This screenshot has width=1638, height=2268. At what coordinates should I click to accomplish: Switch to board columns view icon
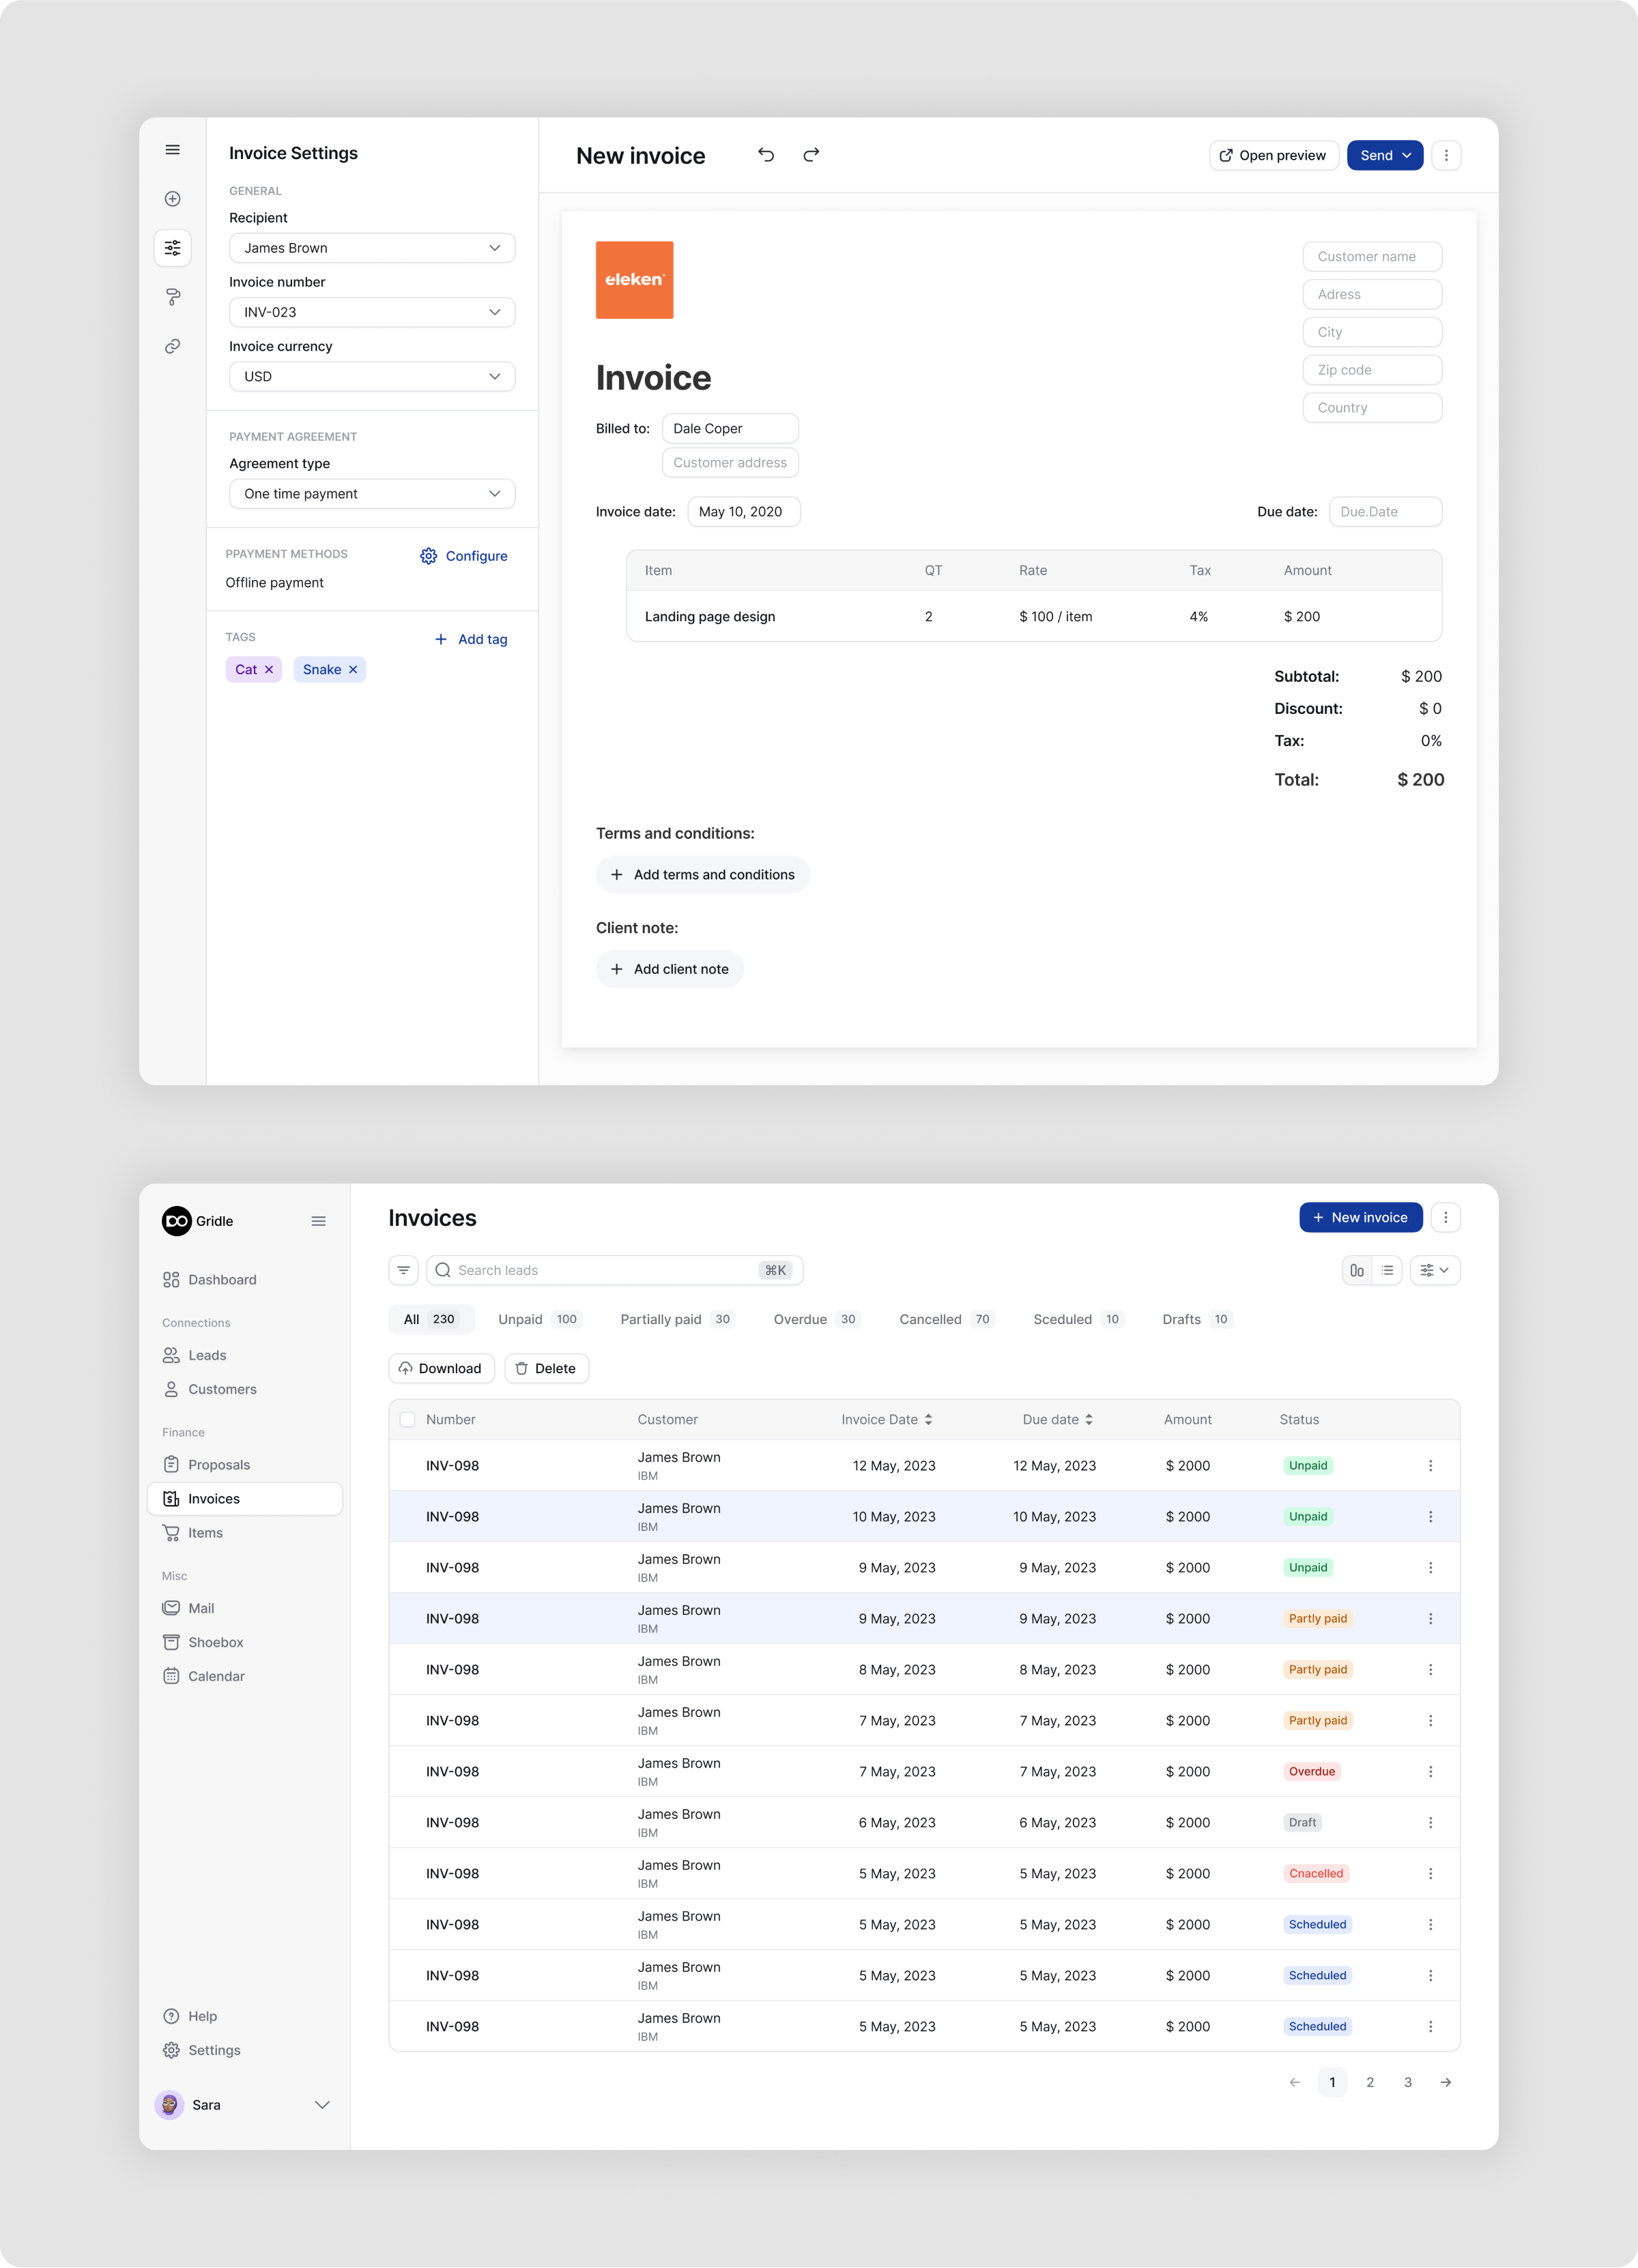[x=1357, y=1270]
